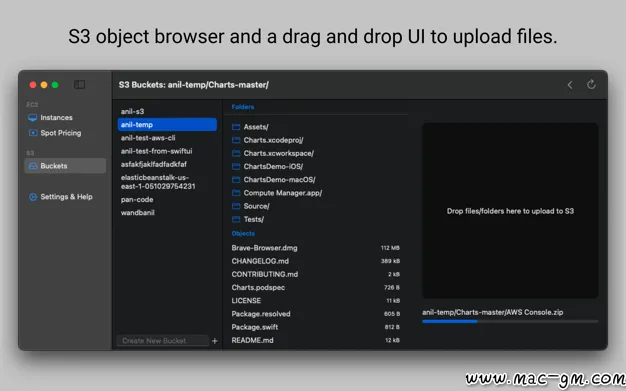
Task: Click the Instances monitor icon
Action: coord(33,117)
